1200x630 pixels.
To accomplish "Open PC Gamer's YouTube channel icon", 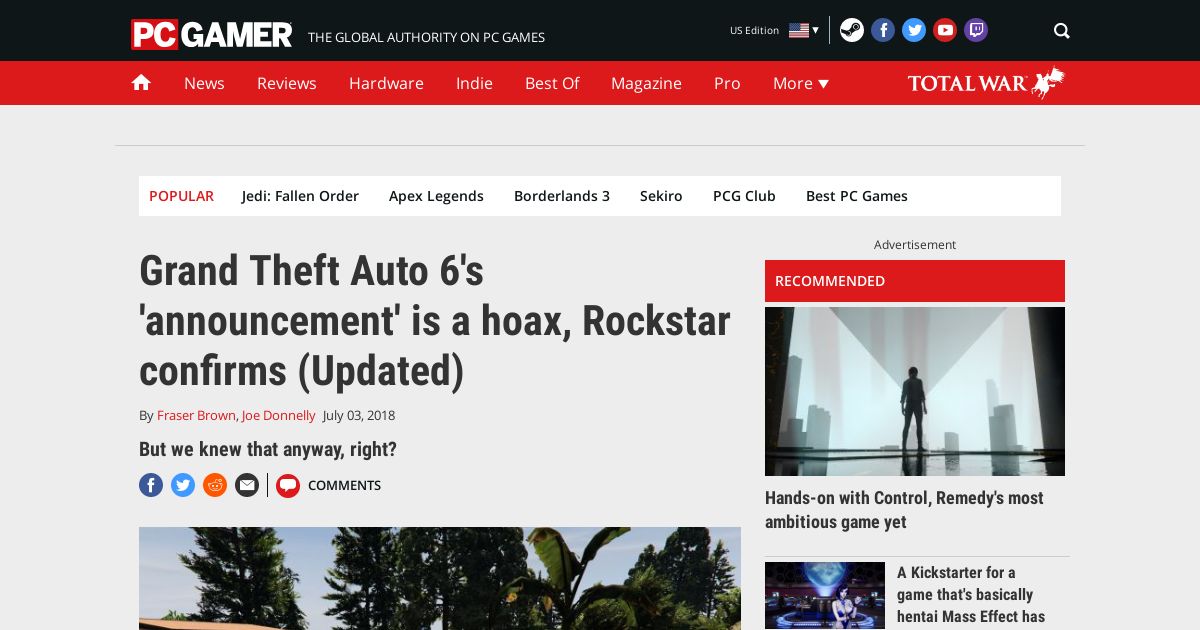I will click(x=945, y=30).
